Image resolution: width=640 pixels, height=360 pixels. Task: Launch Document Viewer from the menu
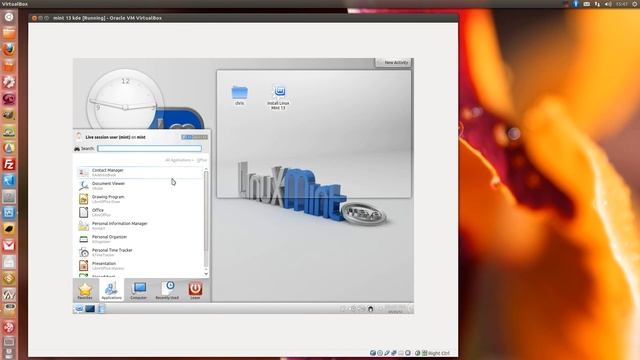139,186
